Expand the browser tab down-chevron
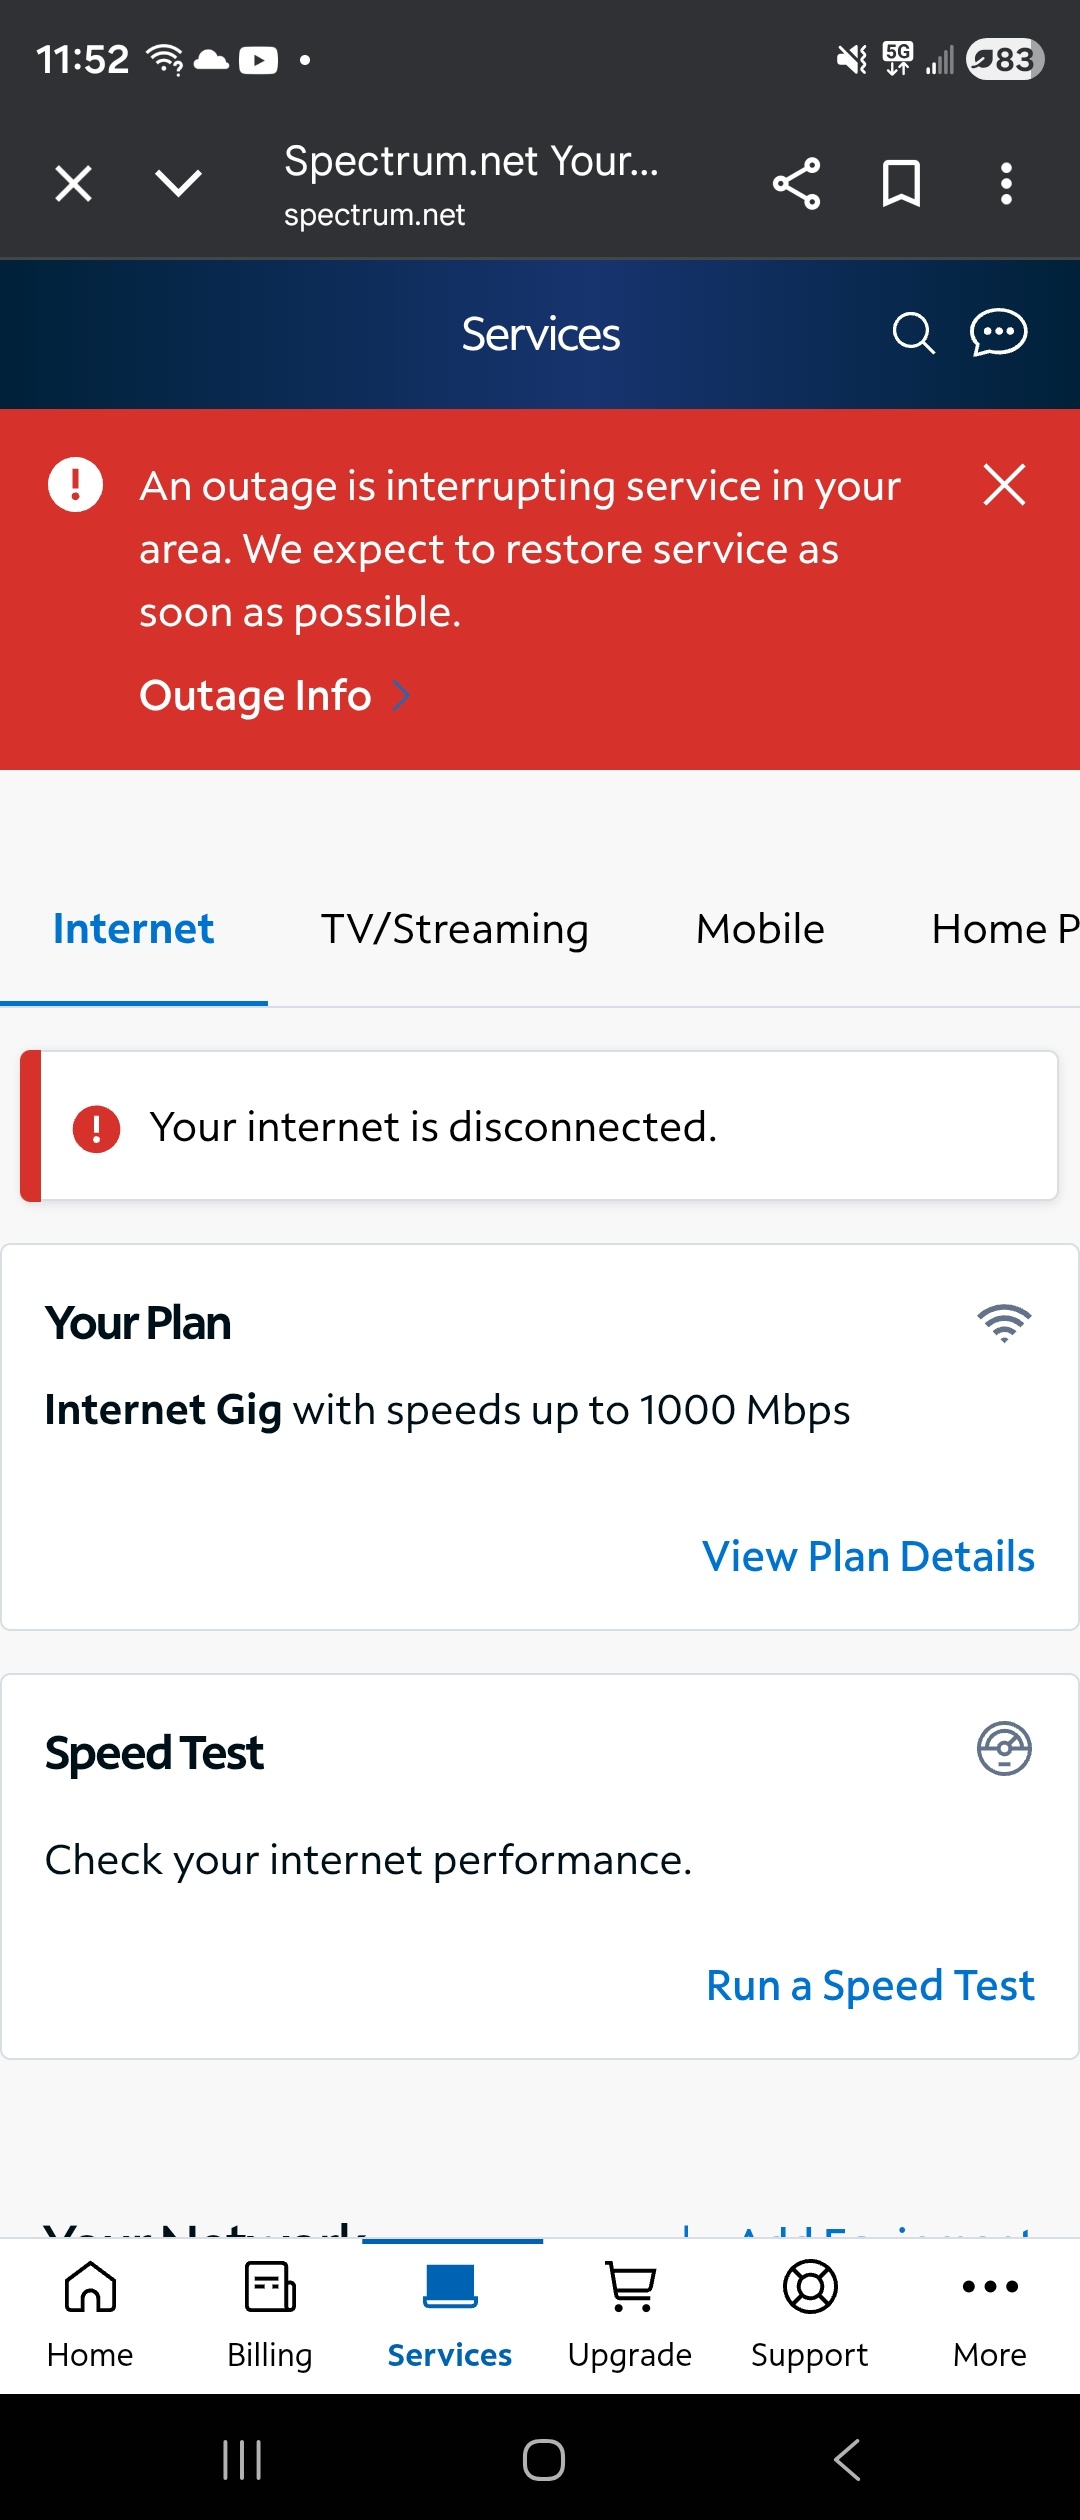The width and height of the screenshot is (1080, 2520). pyautogui.click(x=179, y=184)
